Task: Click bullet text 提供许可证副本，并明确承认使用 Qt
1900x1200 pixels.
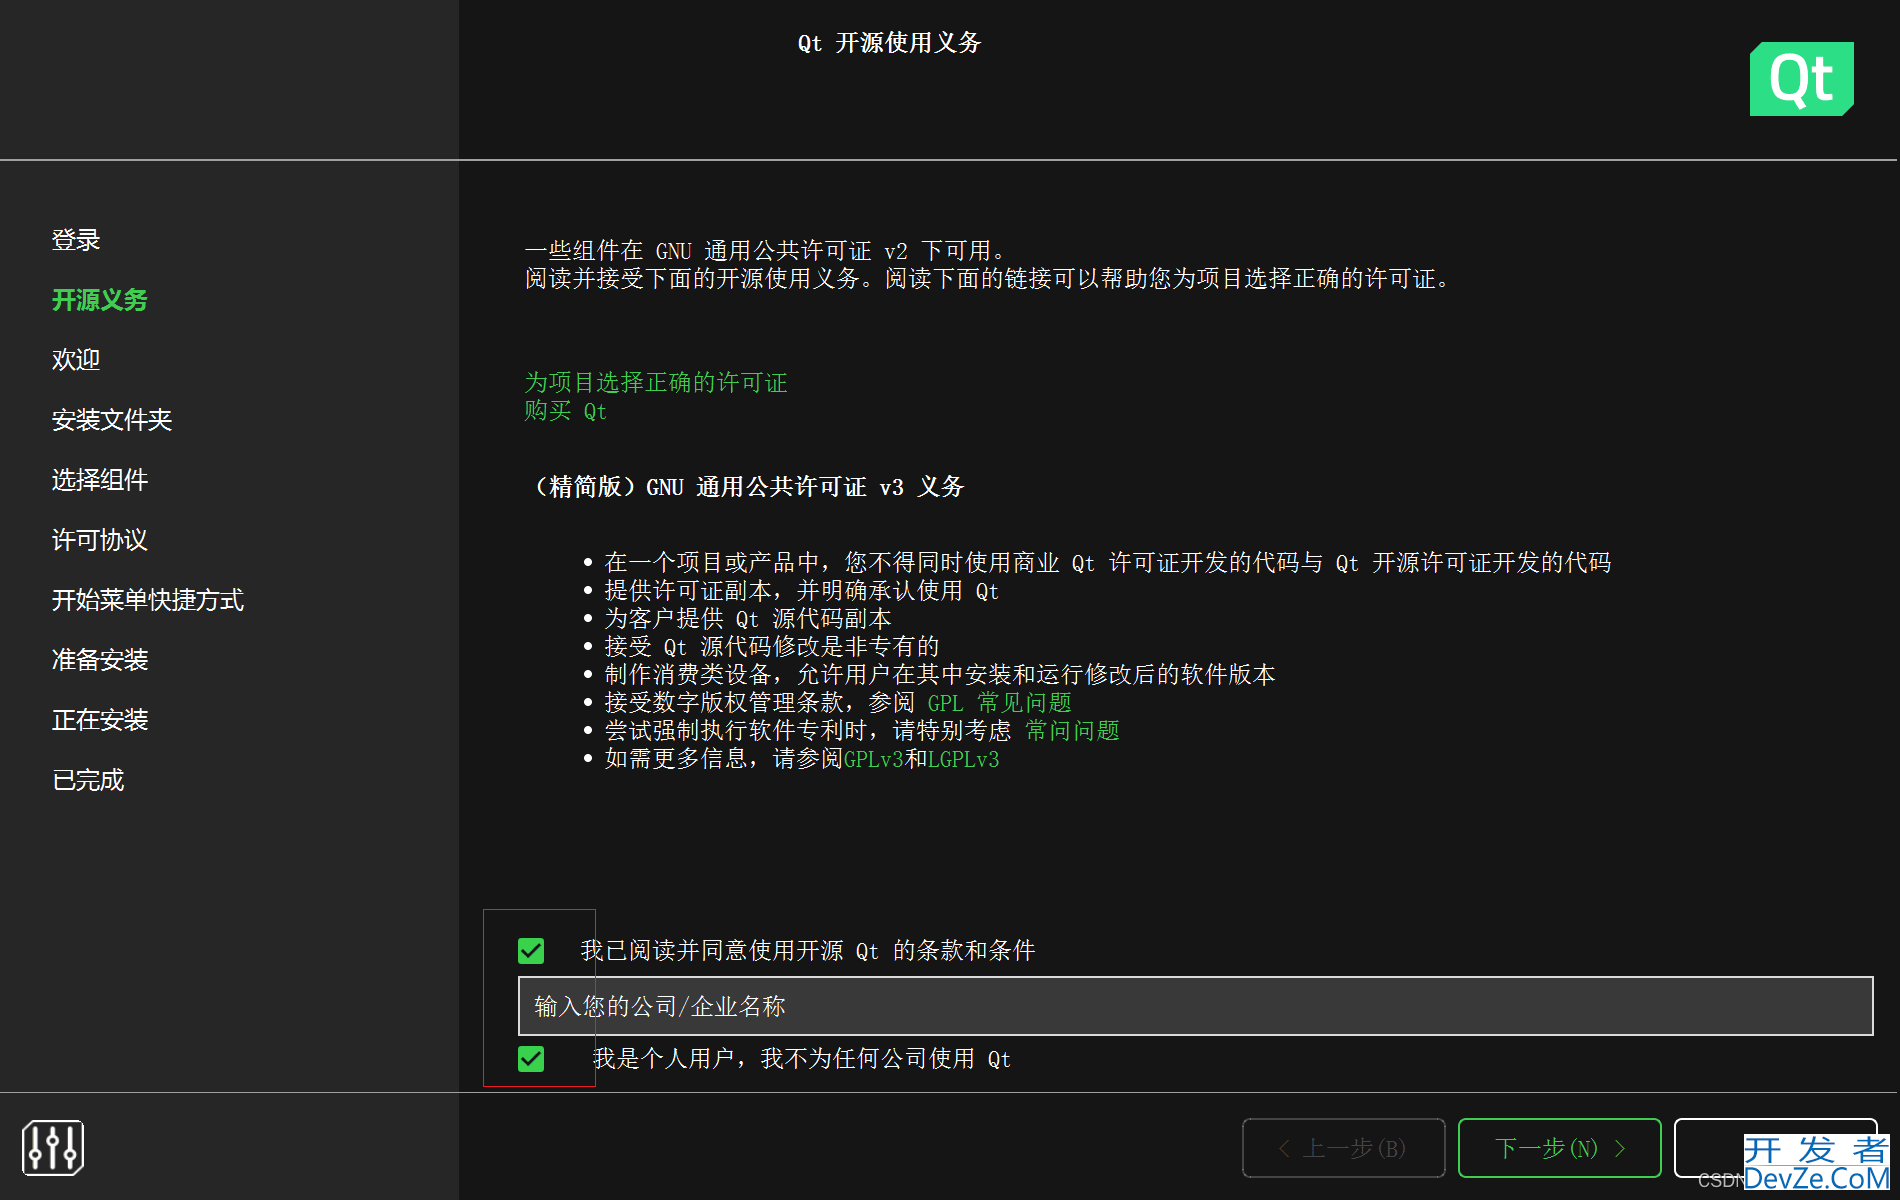Action: pos(801,591)
